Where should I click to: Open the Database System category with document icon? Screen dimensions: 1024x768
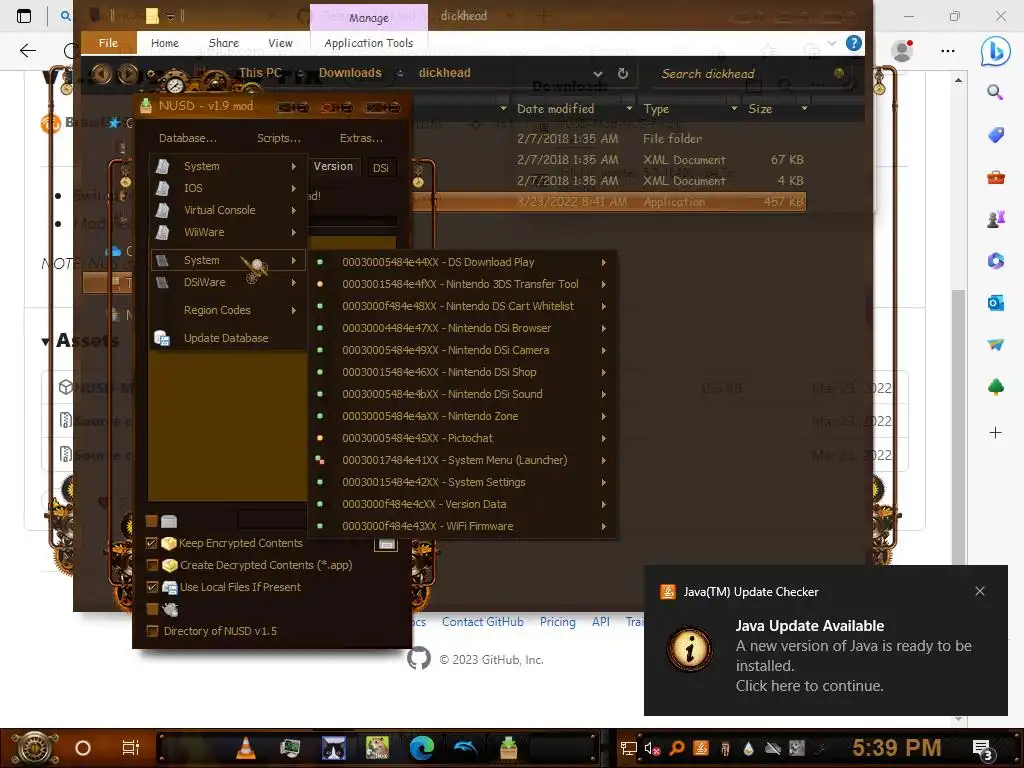pyautogui.click(x=227, y=167)
